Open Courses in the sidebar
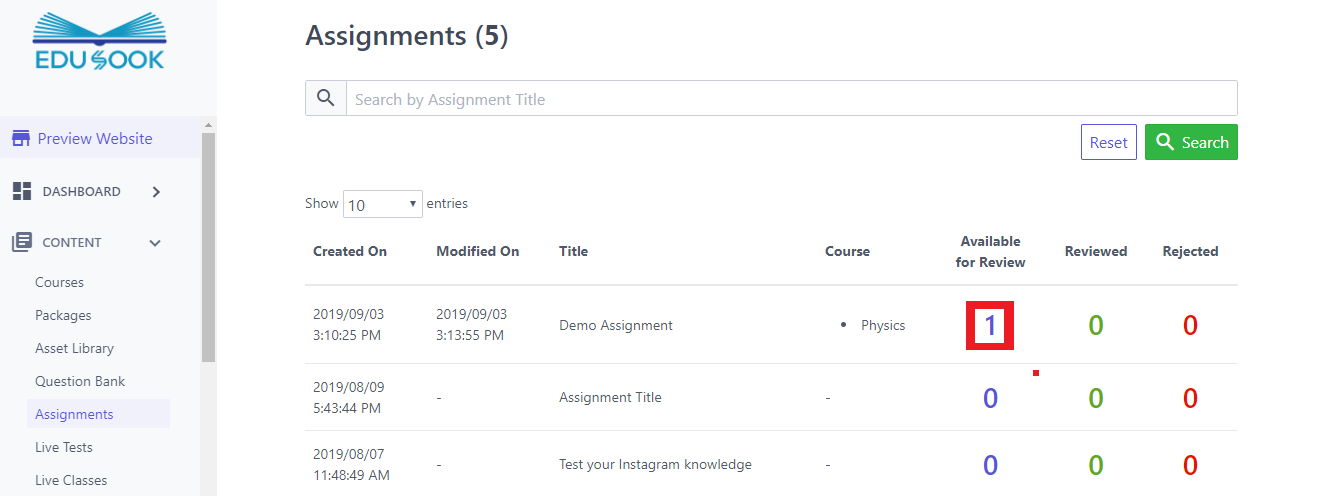 pos(59,282)
